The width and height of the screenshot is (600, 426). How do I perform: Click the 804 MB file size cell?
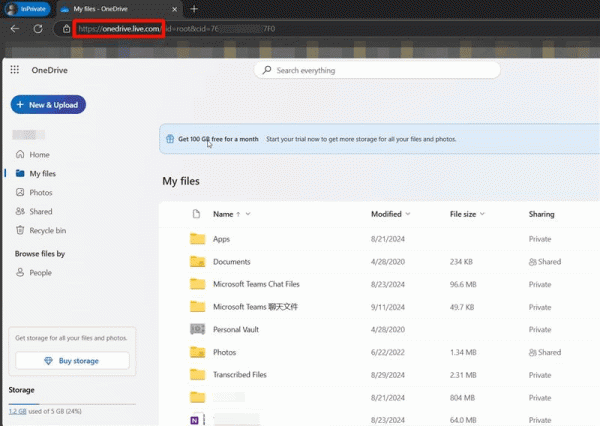pos(462,398)
